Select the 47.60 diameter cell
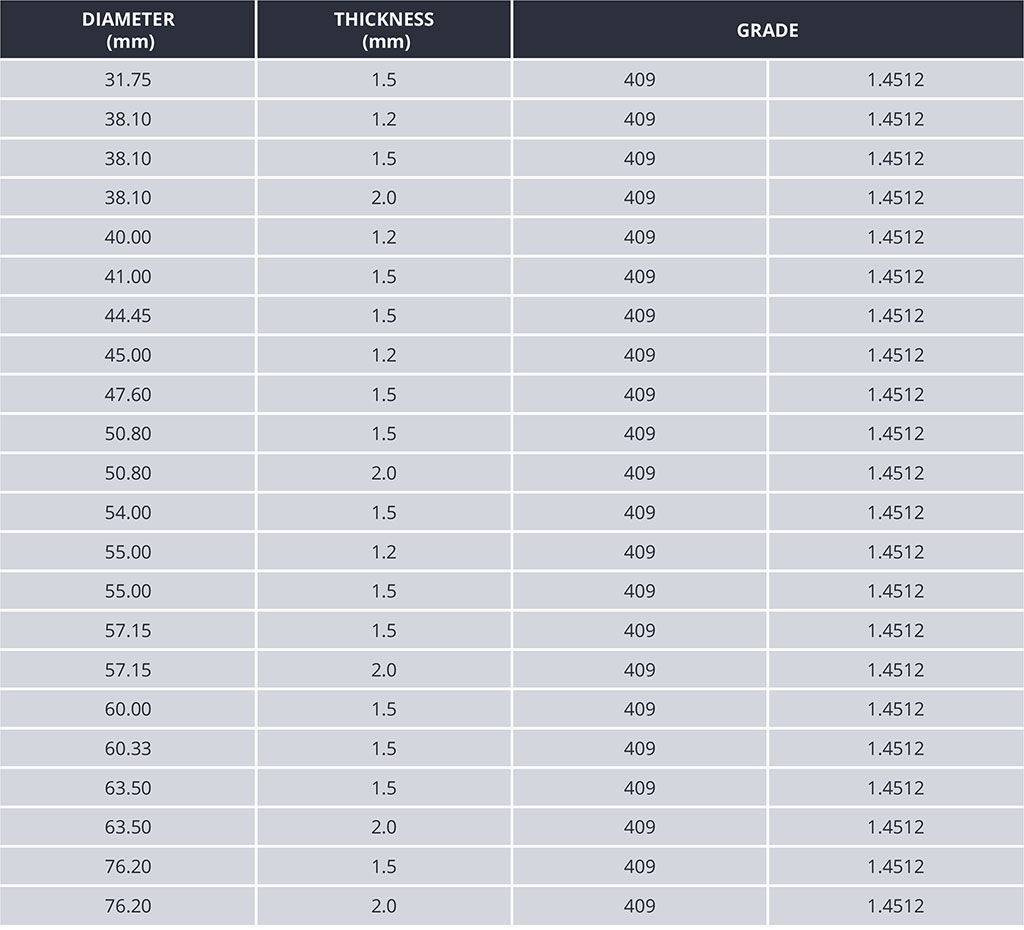This screenshot has height=930, width=1024. (x=128, y=395)
